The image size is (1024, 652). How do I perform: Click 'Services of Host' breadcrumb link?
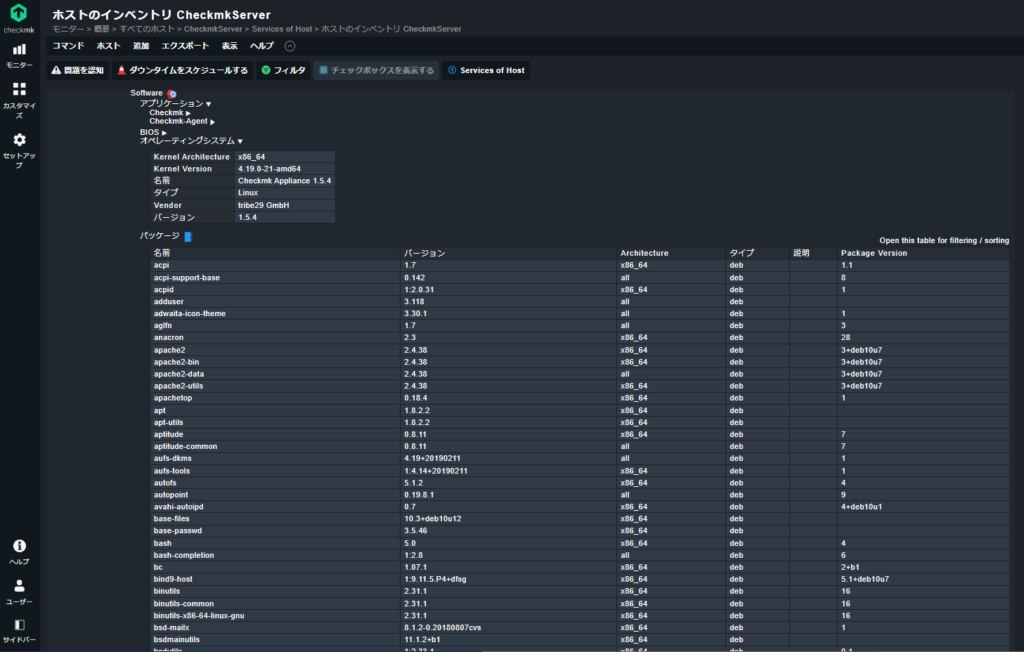pos(282,29)
